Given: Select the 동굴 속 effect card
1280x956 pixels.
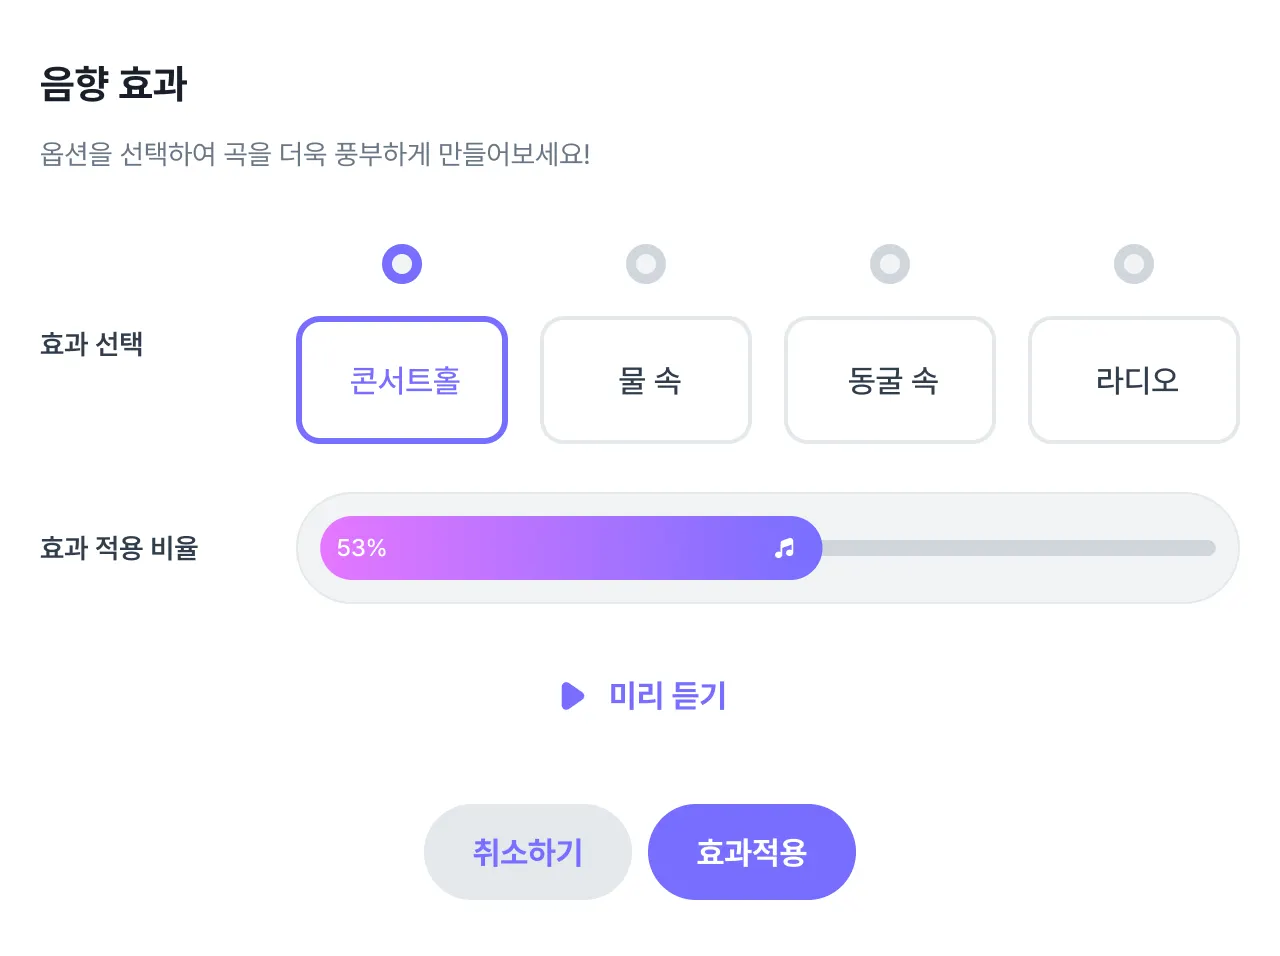Looking at the screenshot, I should 890,380.
